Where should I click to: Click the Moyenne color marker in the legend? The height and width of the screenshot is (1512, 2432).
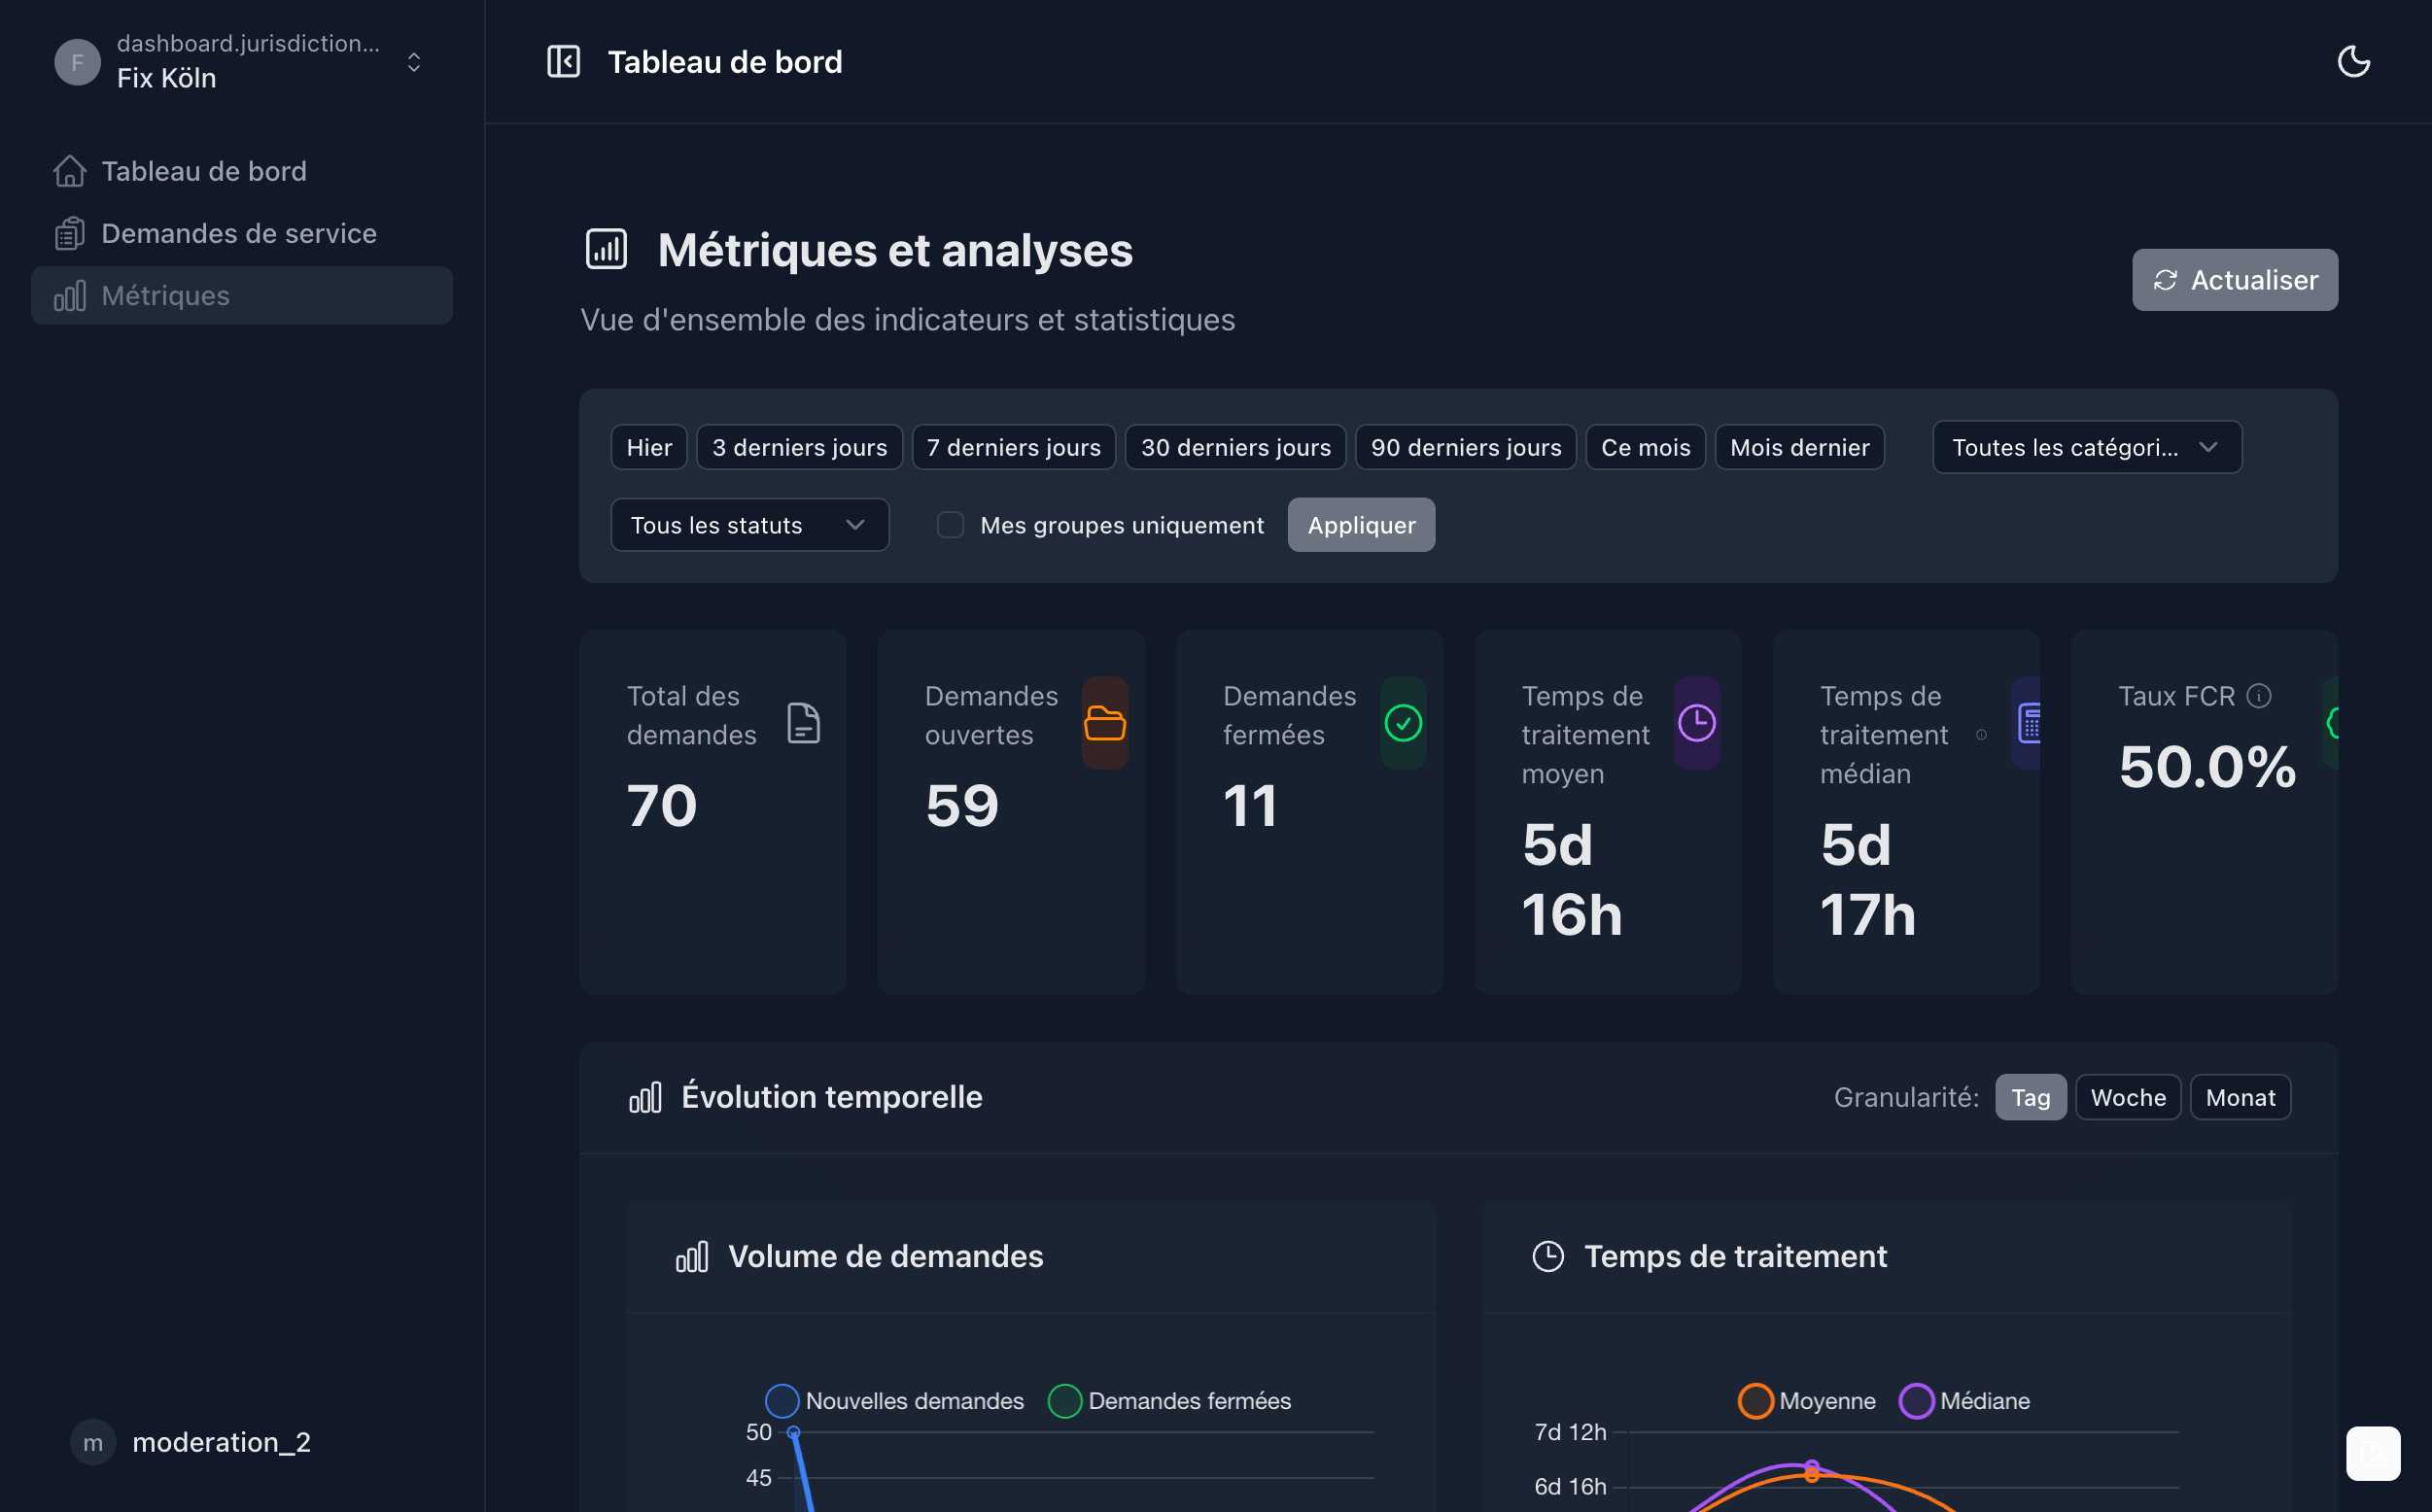[1756, 1400]
